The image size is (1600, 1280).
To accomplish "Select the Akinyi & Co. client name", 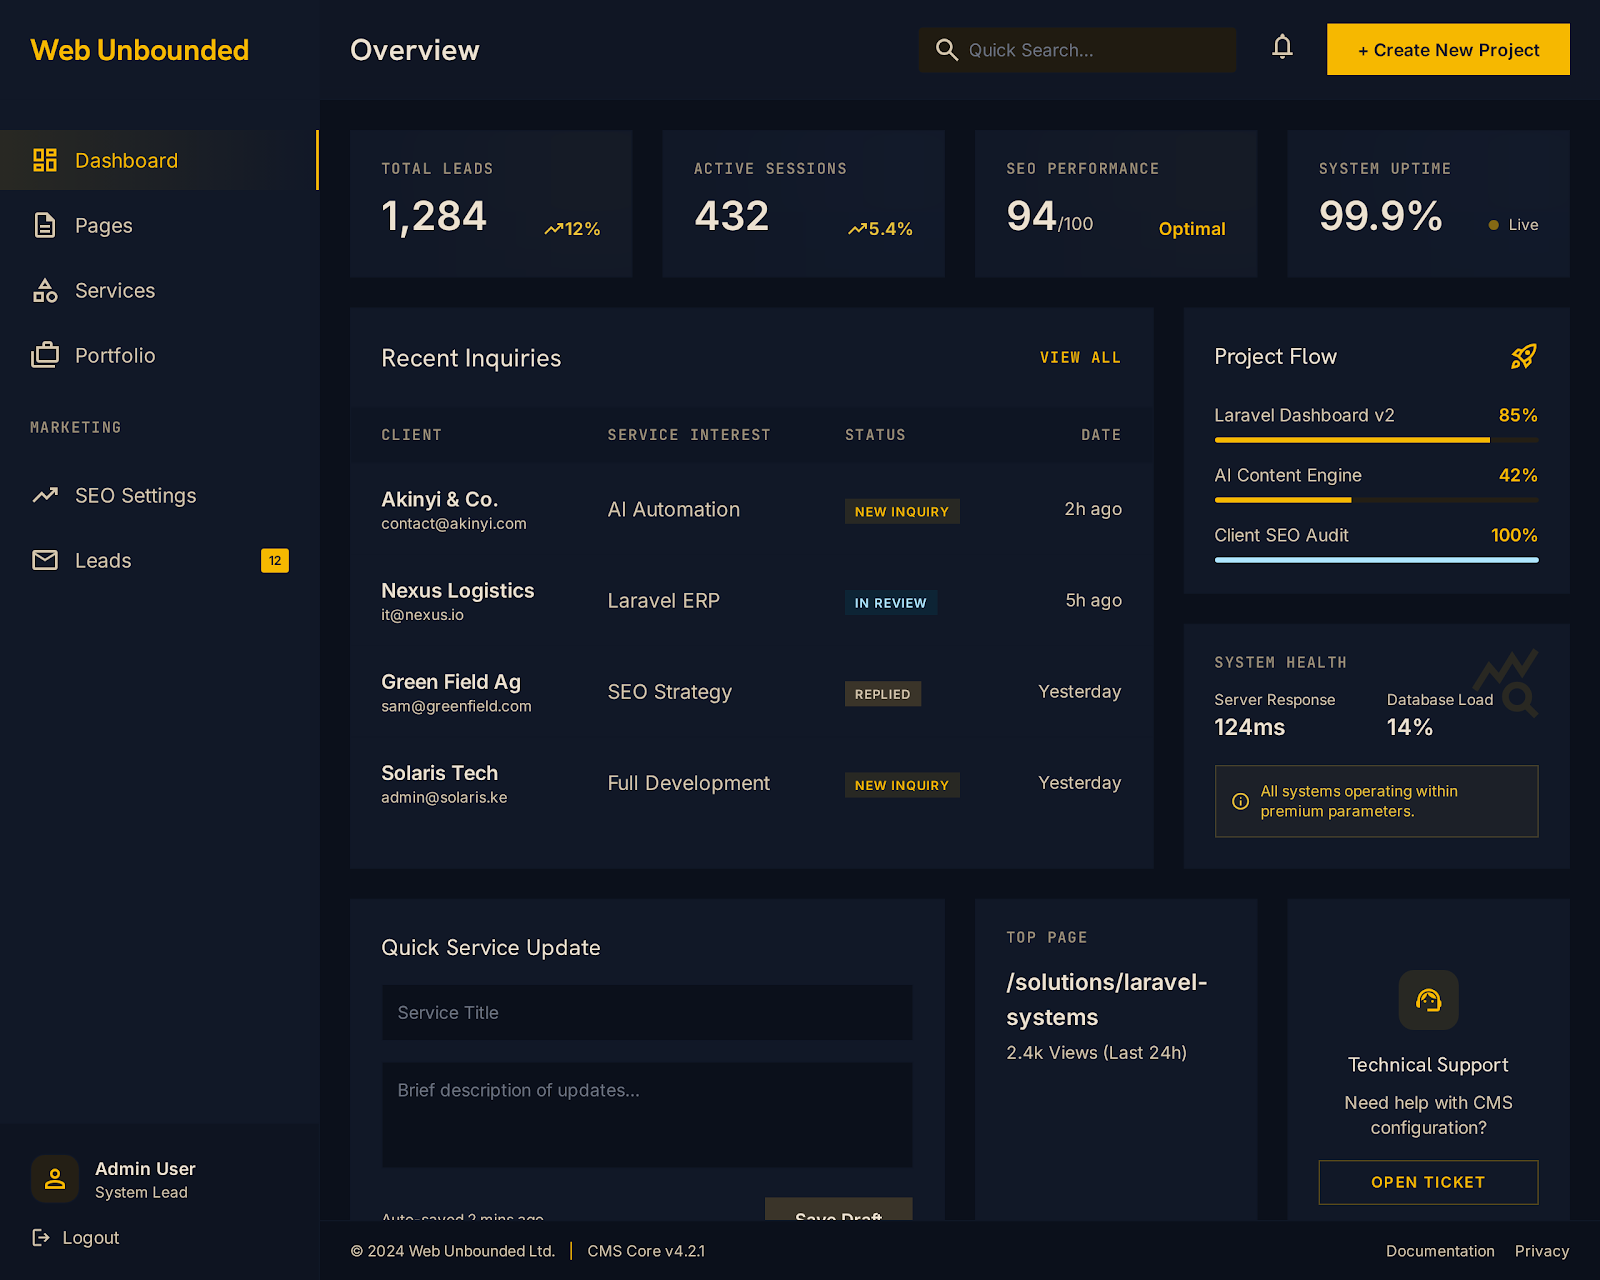I will click(439, 499).
